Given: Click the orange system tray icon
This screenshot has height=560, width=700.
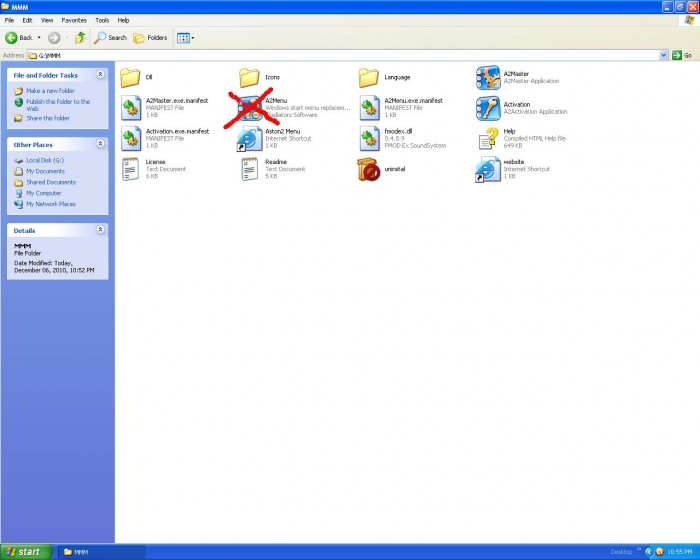Looking at the screenshot, I should tap(659, 552).
